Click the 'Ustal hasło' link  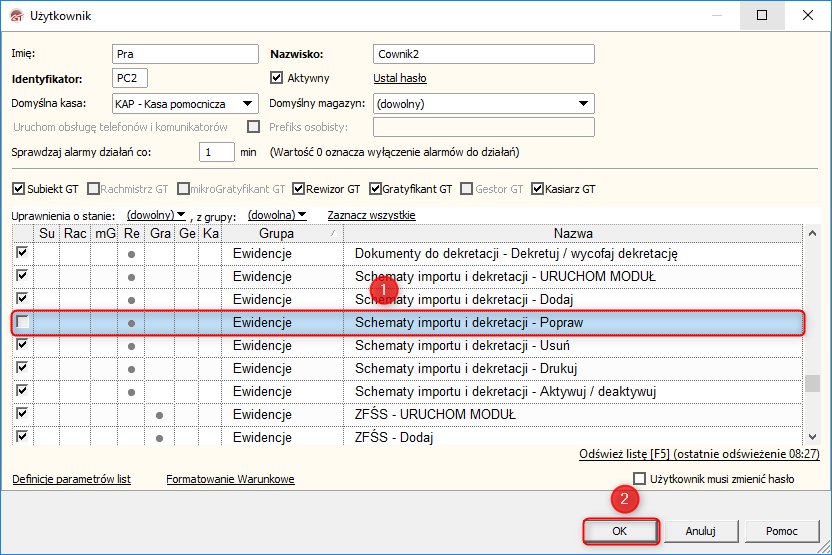(x=400, y=78)
